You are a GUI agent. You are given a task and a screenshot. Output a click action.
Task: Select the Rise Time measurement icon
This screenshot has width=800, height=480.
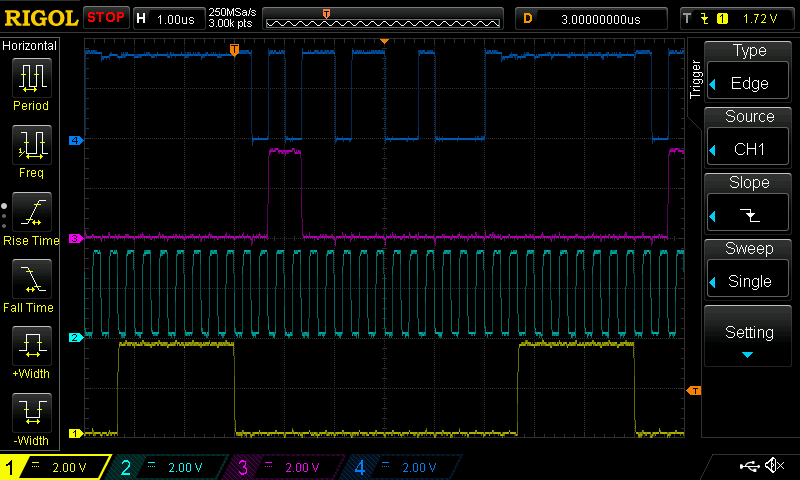click(32, 212)
